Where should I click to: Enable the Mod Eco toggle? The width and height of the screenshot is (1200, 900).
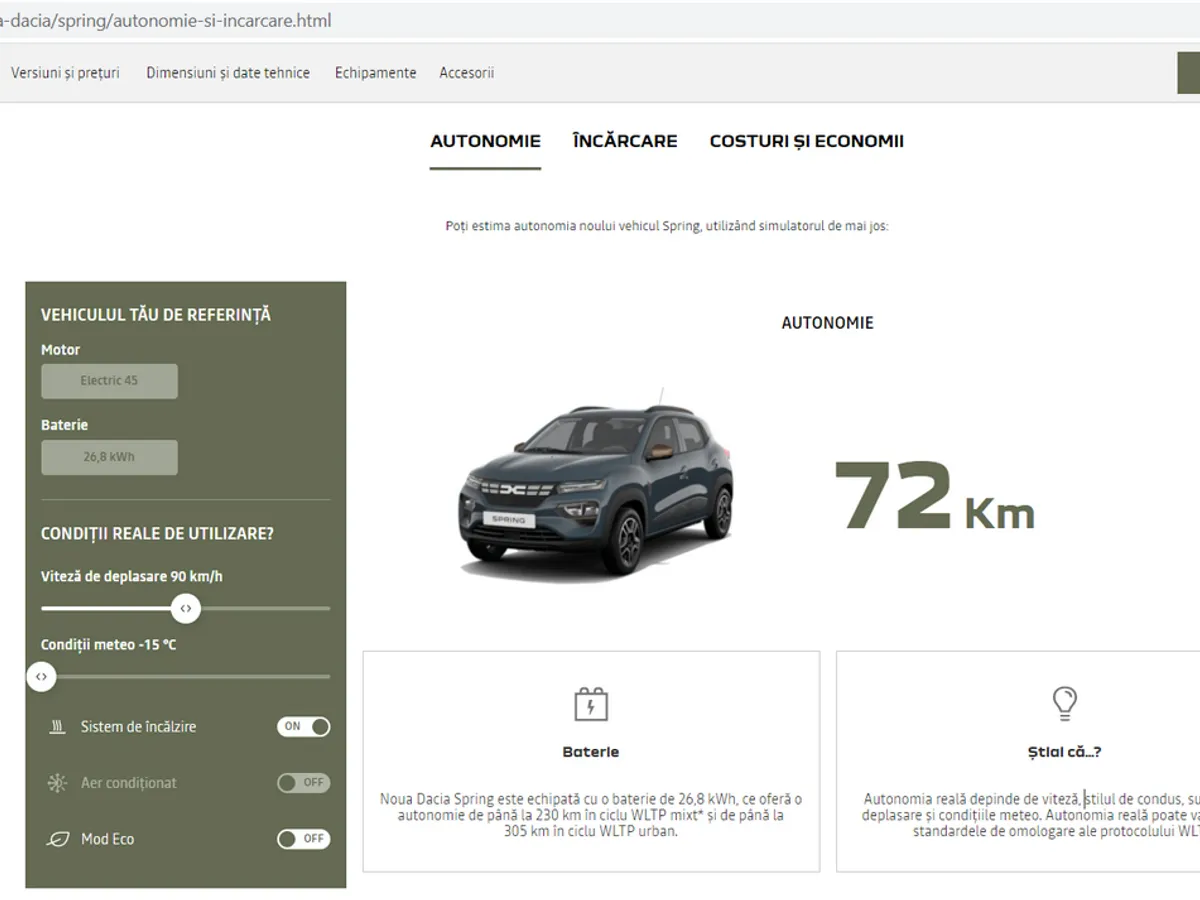303,839
